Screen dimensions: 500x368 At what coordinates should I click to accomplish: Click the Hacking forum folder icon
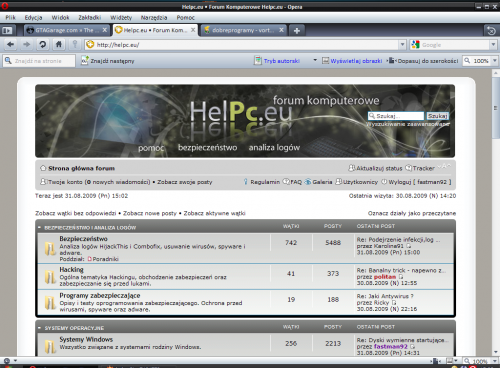[50, 277]
